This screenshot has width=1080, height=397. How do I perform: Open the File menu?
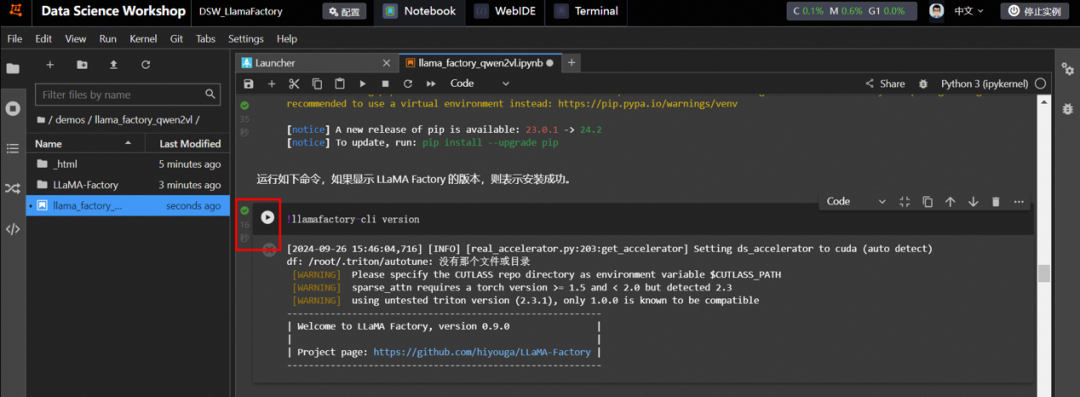(14, 39)
